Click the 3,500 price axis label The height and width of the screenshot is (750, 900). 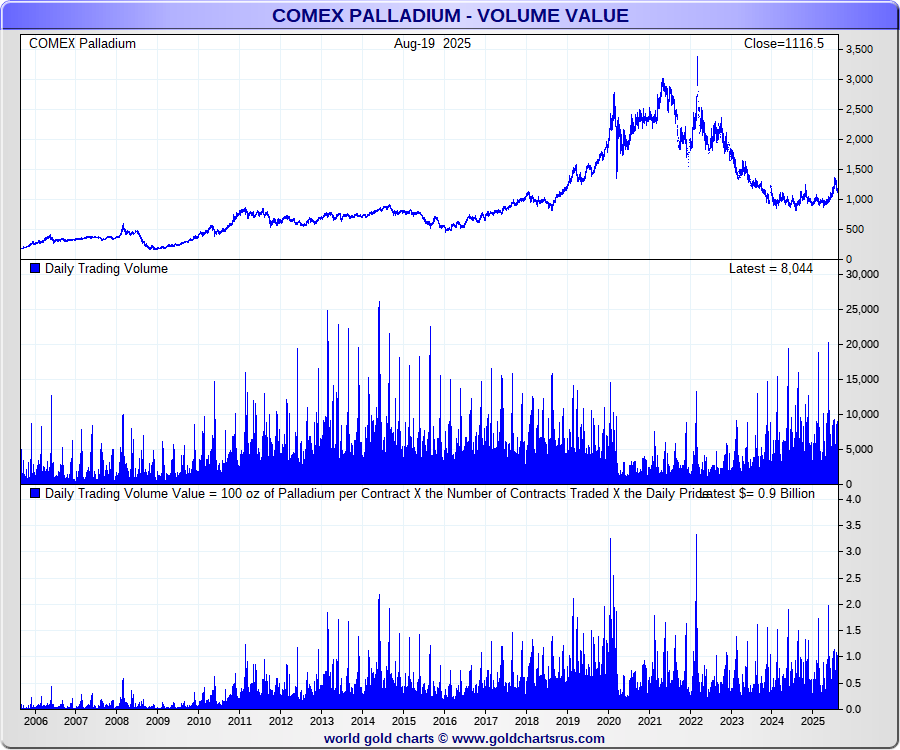[860, 49]
